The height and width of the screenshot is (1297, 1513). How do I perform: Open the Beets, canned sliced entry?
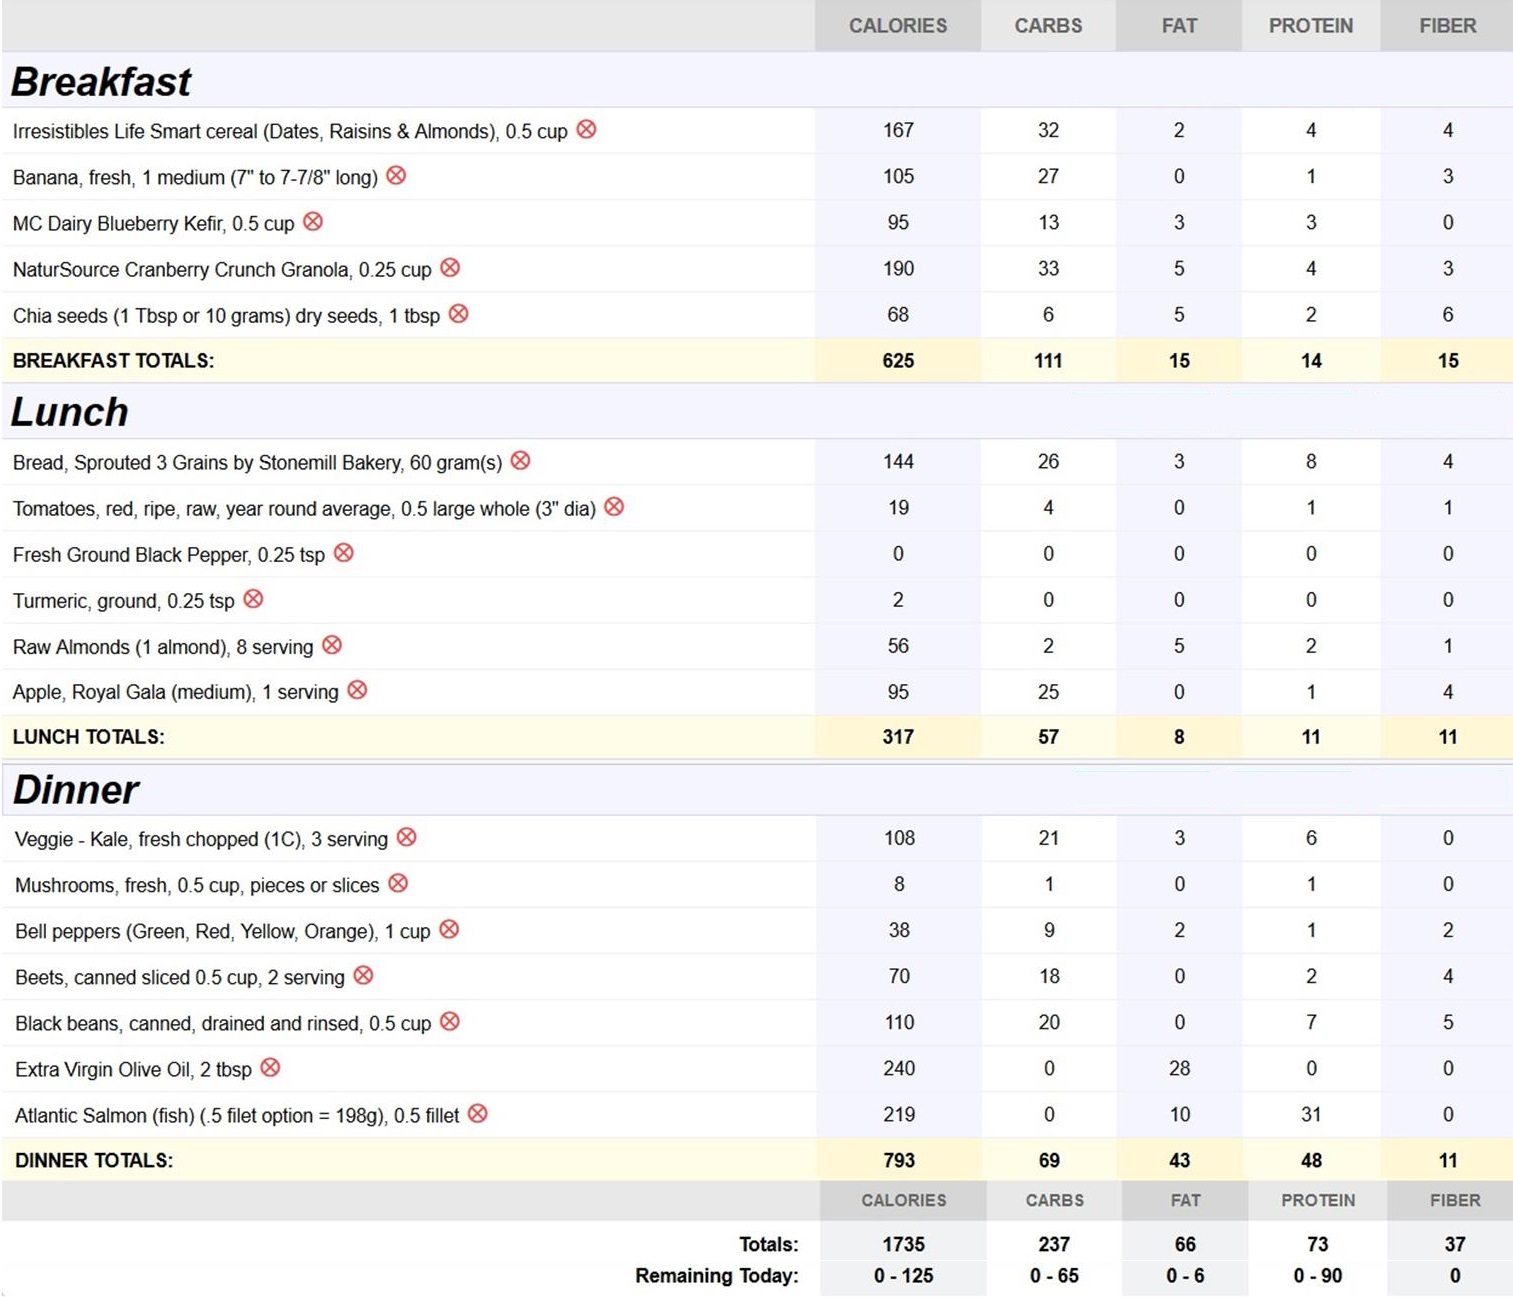179,977
